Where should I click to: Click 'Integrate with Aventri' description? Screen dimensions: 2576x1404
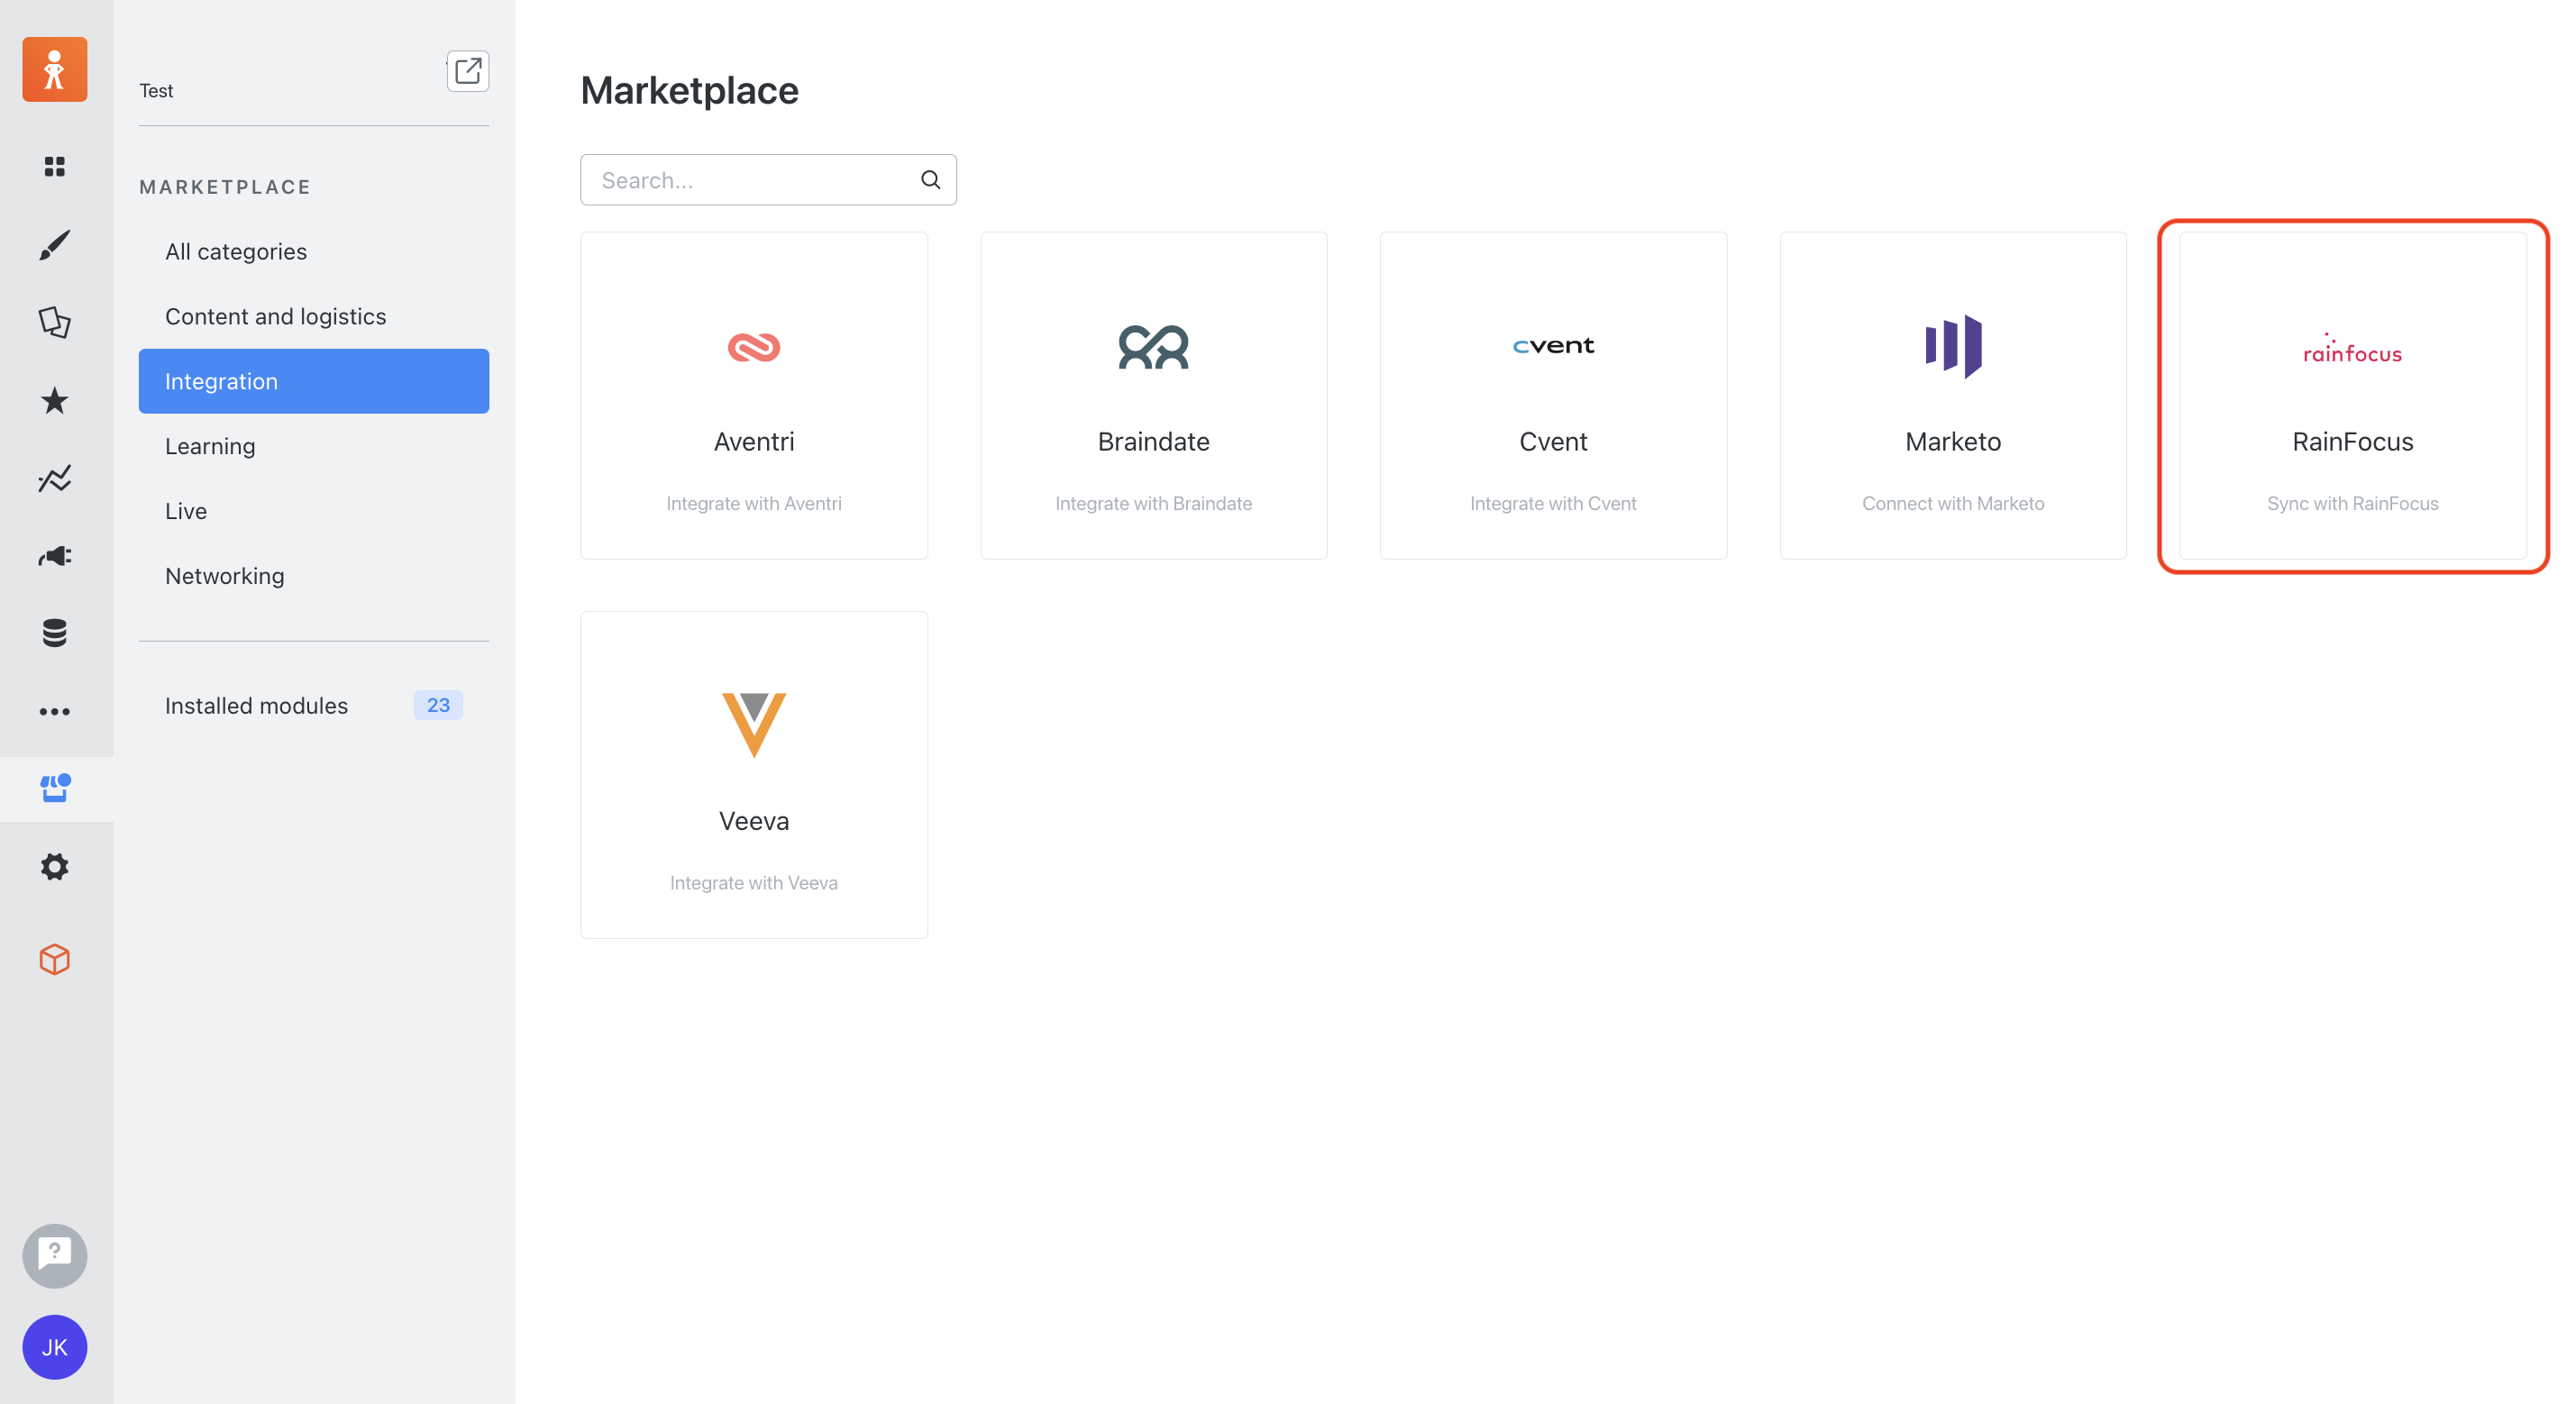click(753, 503)
